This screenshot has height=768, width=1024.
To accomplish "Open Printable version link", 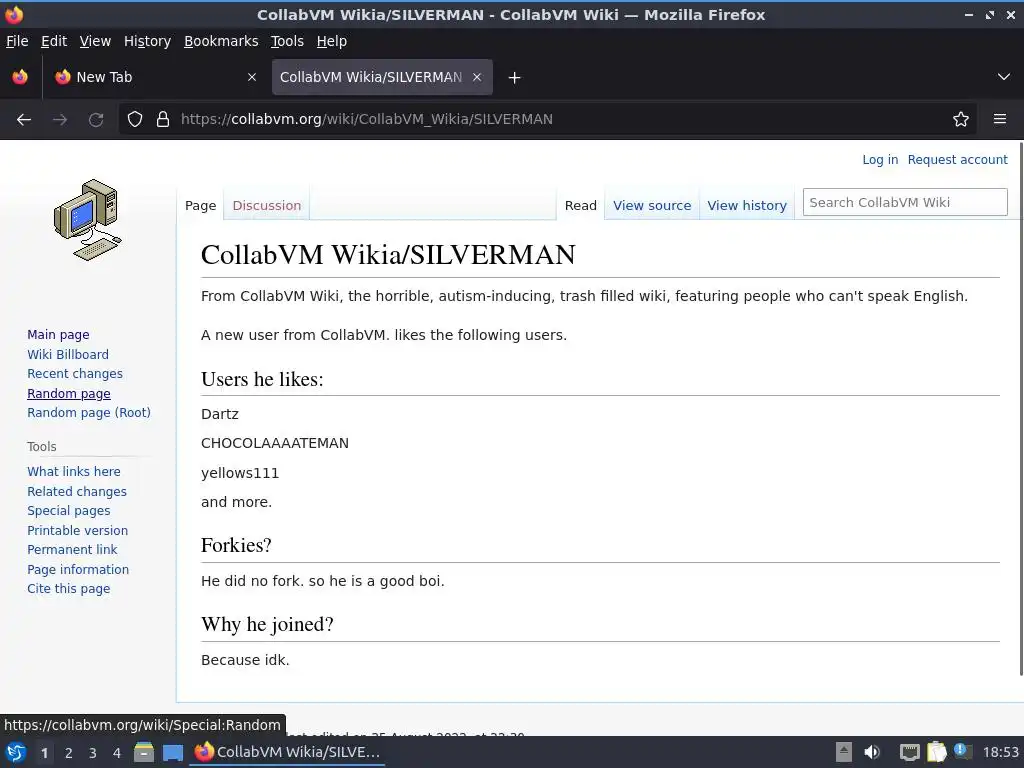I will tap(78, 531).
